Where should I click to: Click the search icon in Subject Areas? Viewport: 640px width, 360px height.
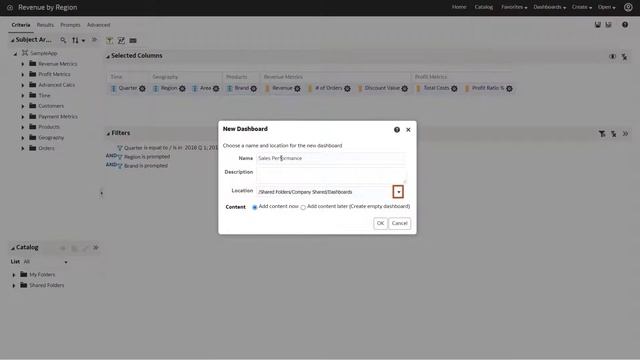(x=63, y=40)
